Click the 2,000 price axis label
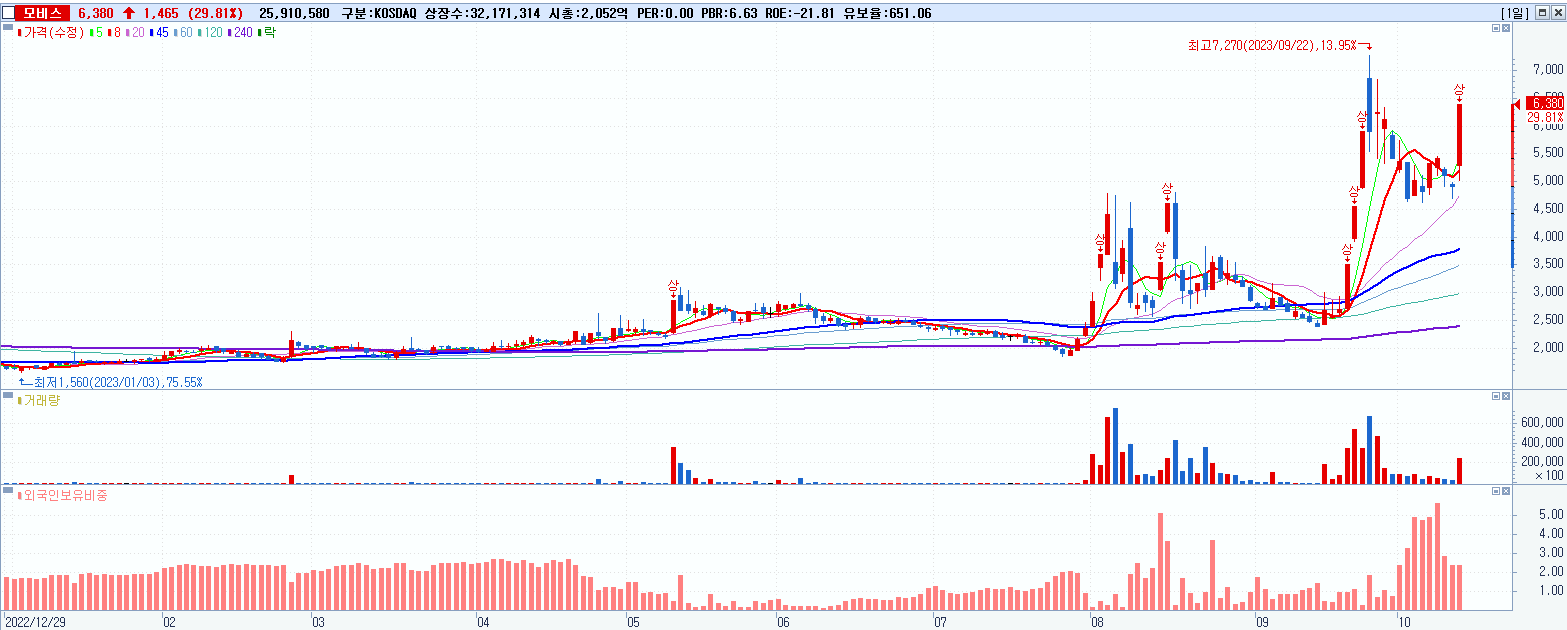Screen dimensions: 1567x630 (1547, 348)
